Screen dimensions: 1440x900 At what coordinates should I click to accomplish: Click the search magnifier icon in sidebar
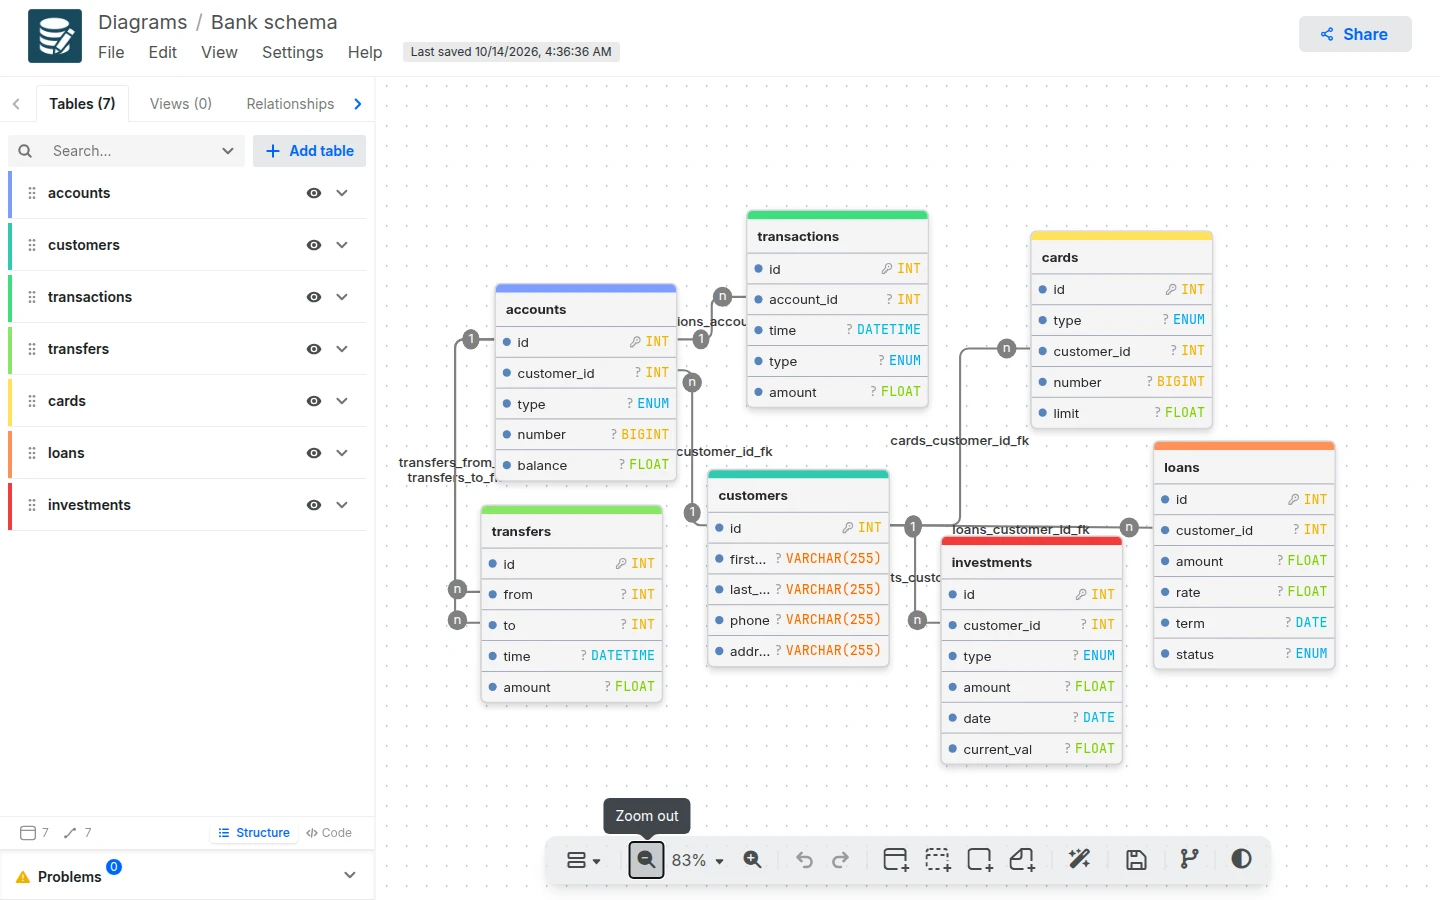click(25, 151)
